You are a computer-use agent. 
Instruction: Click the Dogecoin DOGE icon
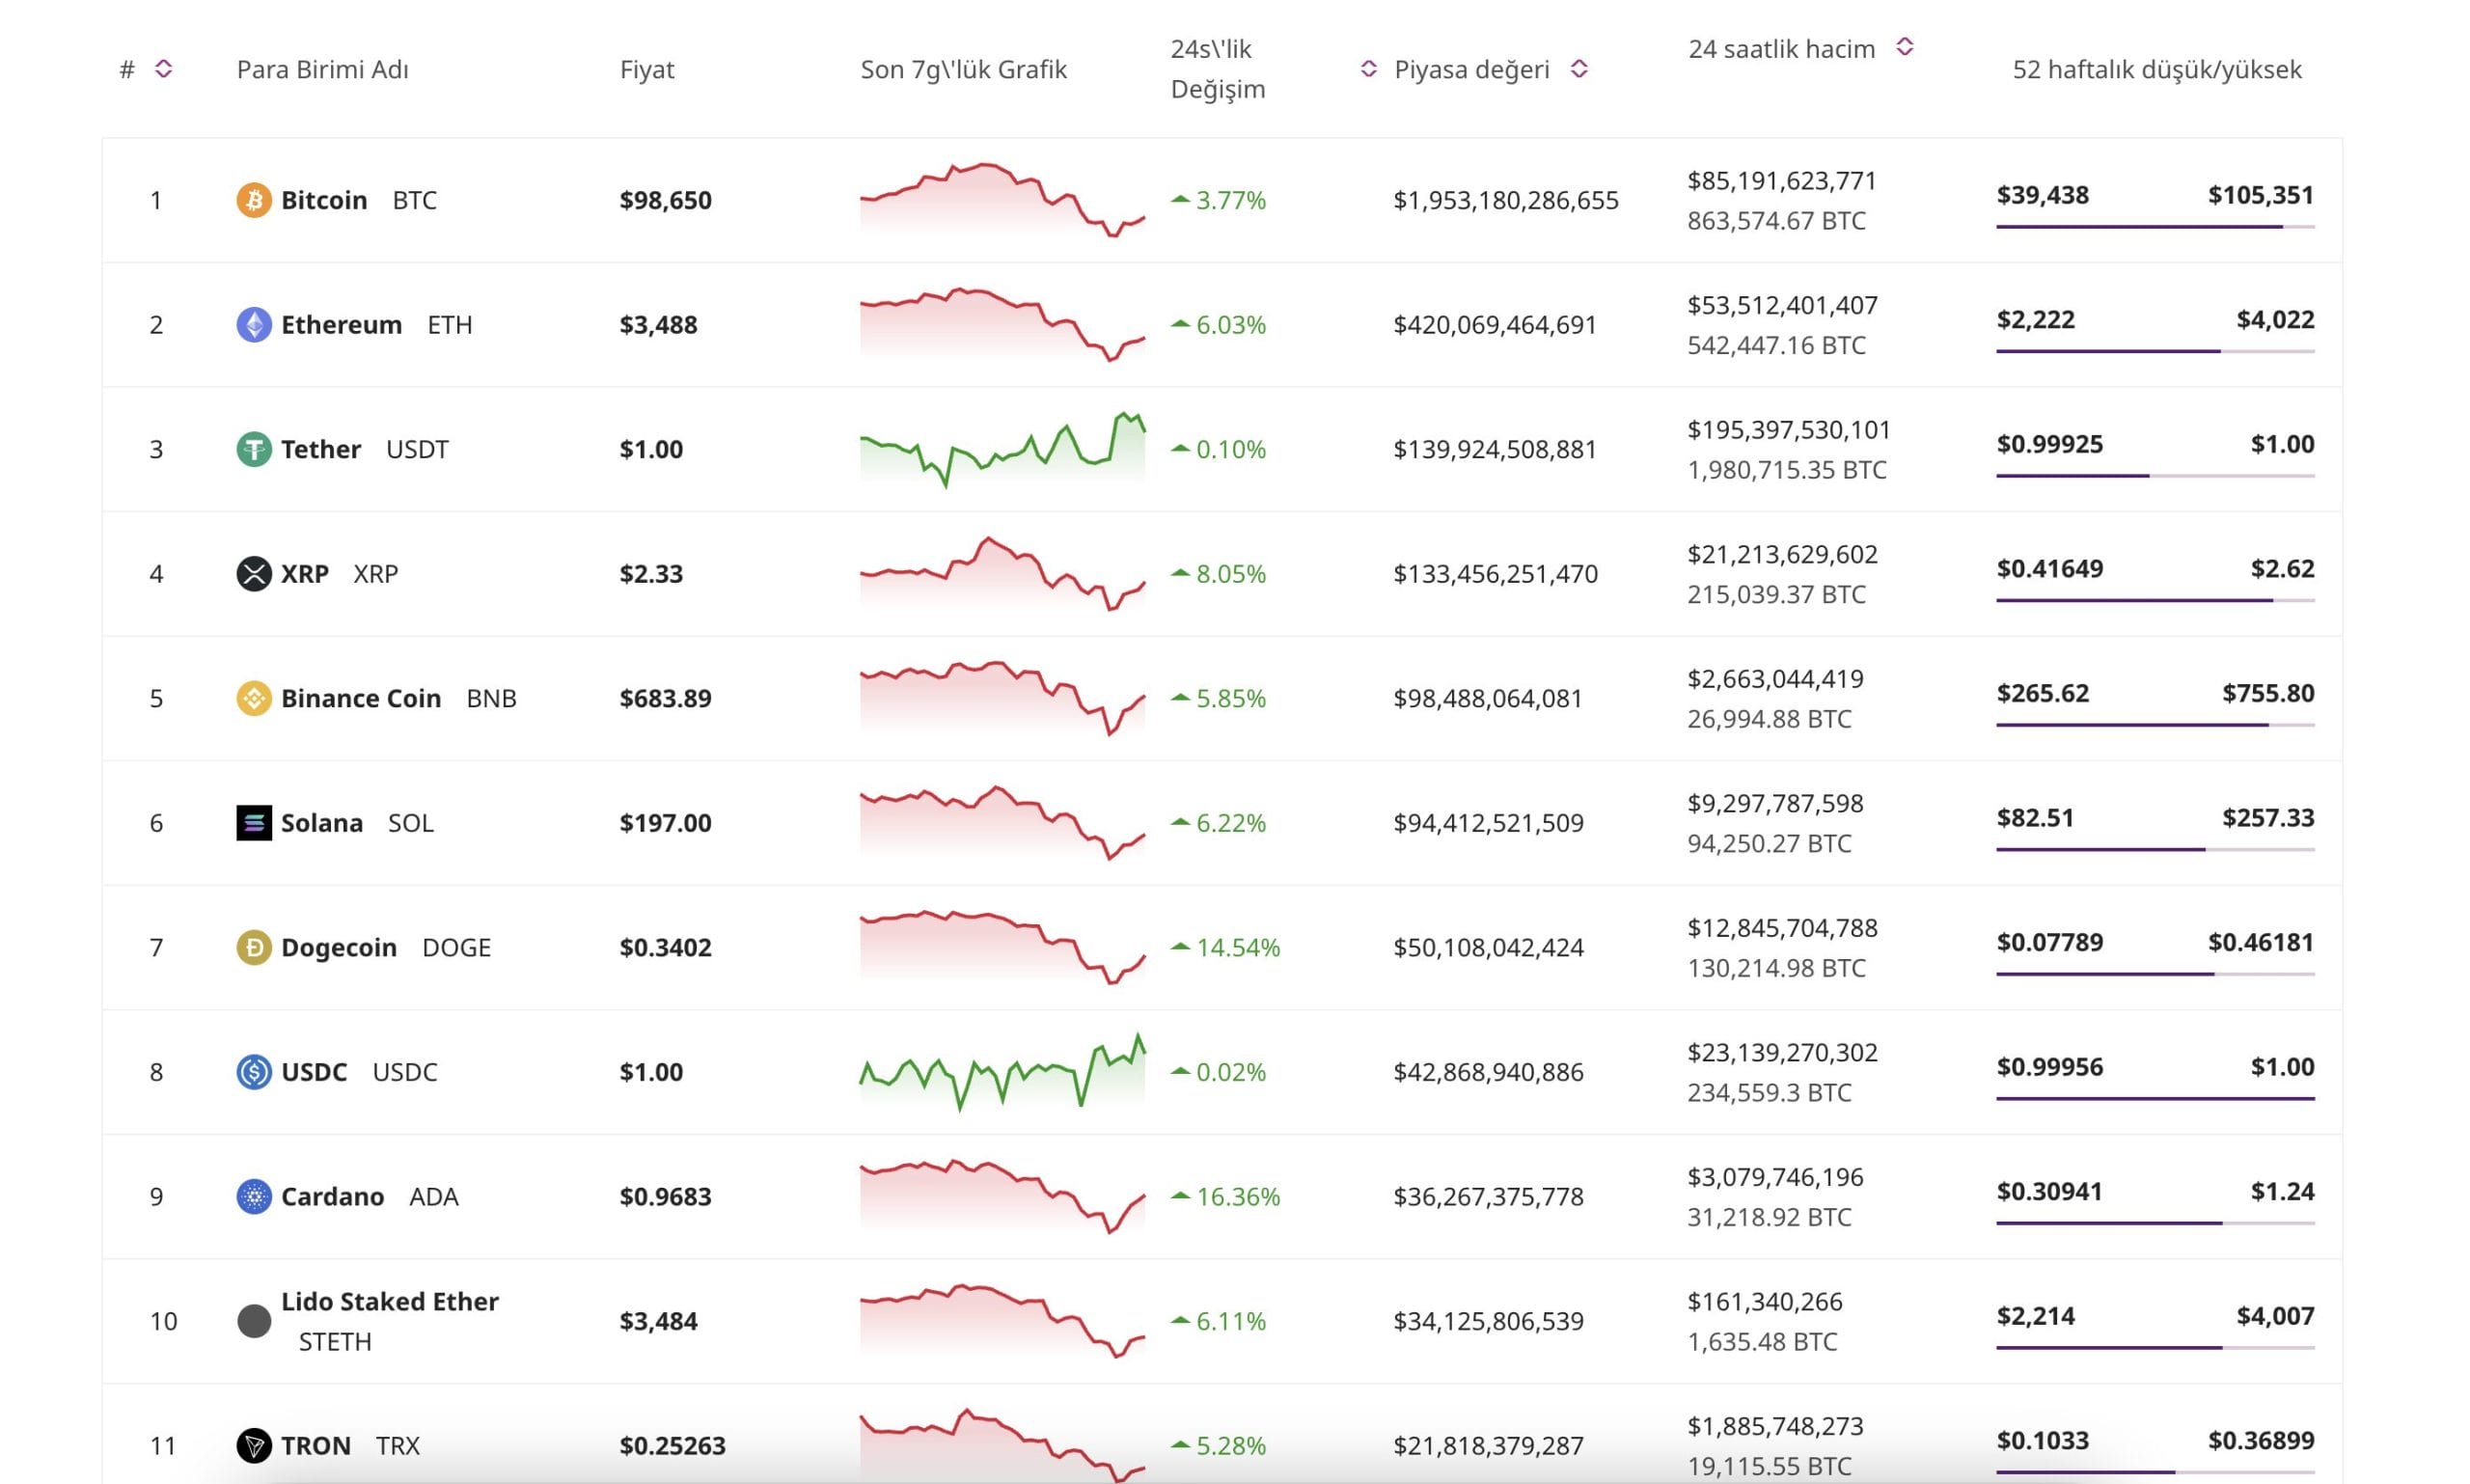click(x=254, y=946)
